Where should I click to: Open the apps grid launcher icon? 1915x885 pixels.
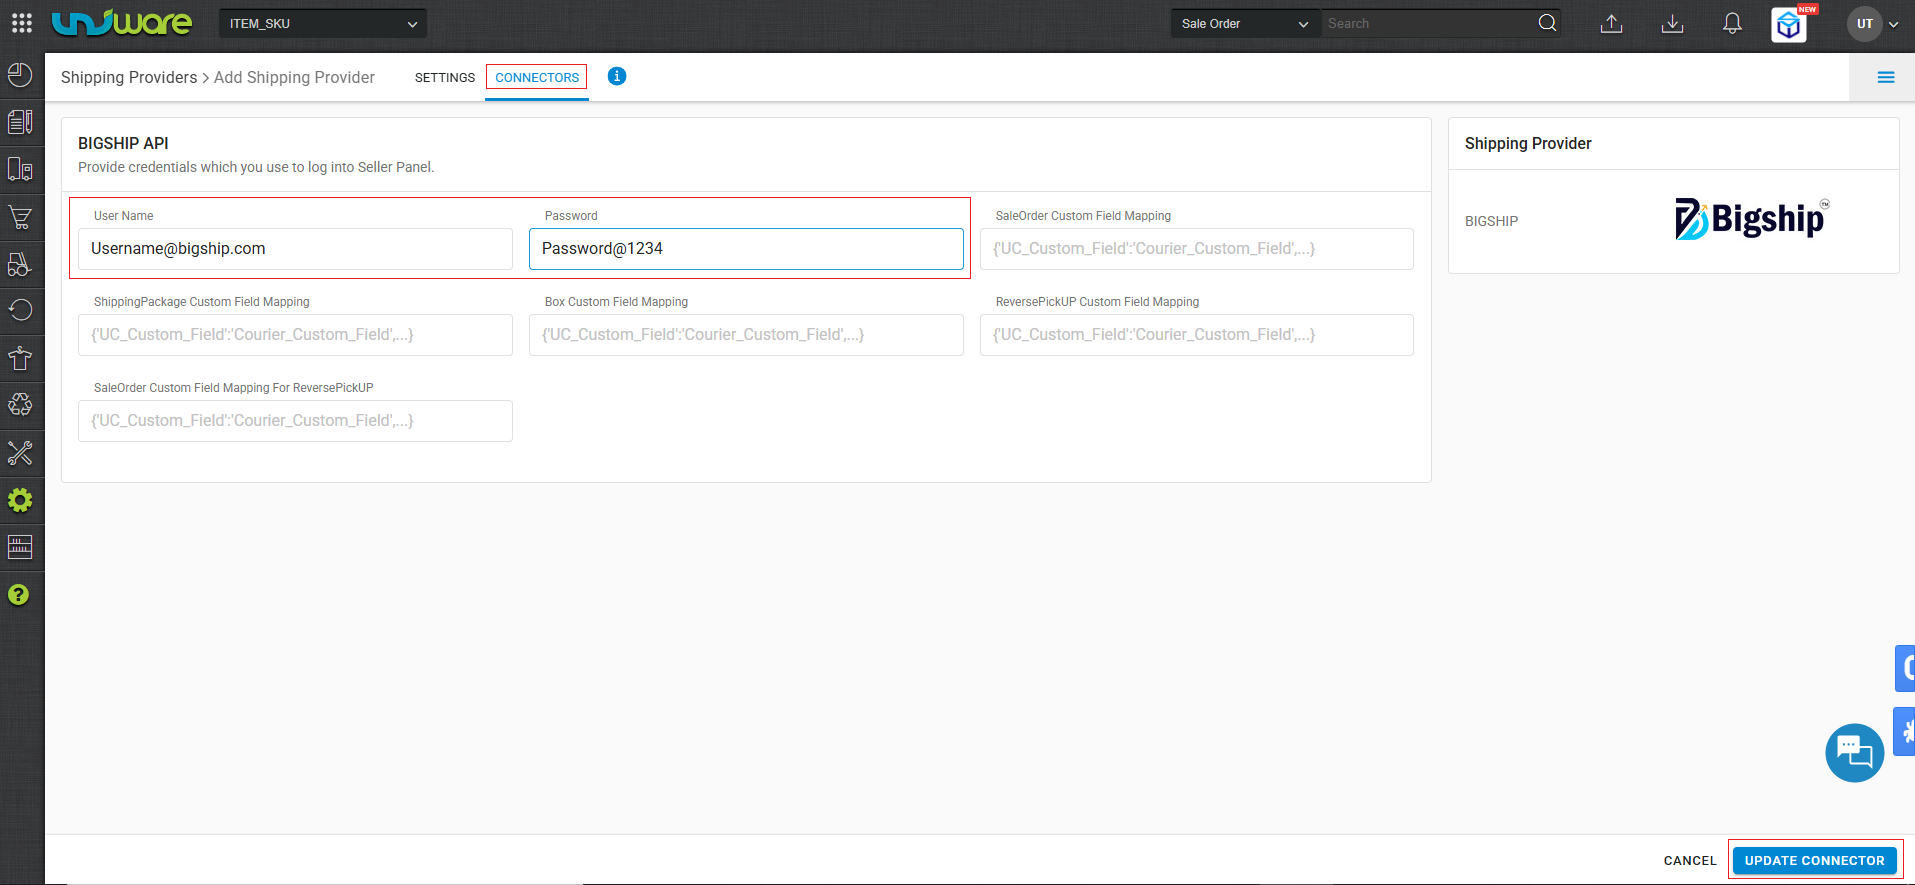pos(22,23)
